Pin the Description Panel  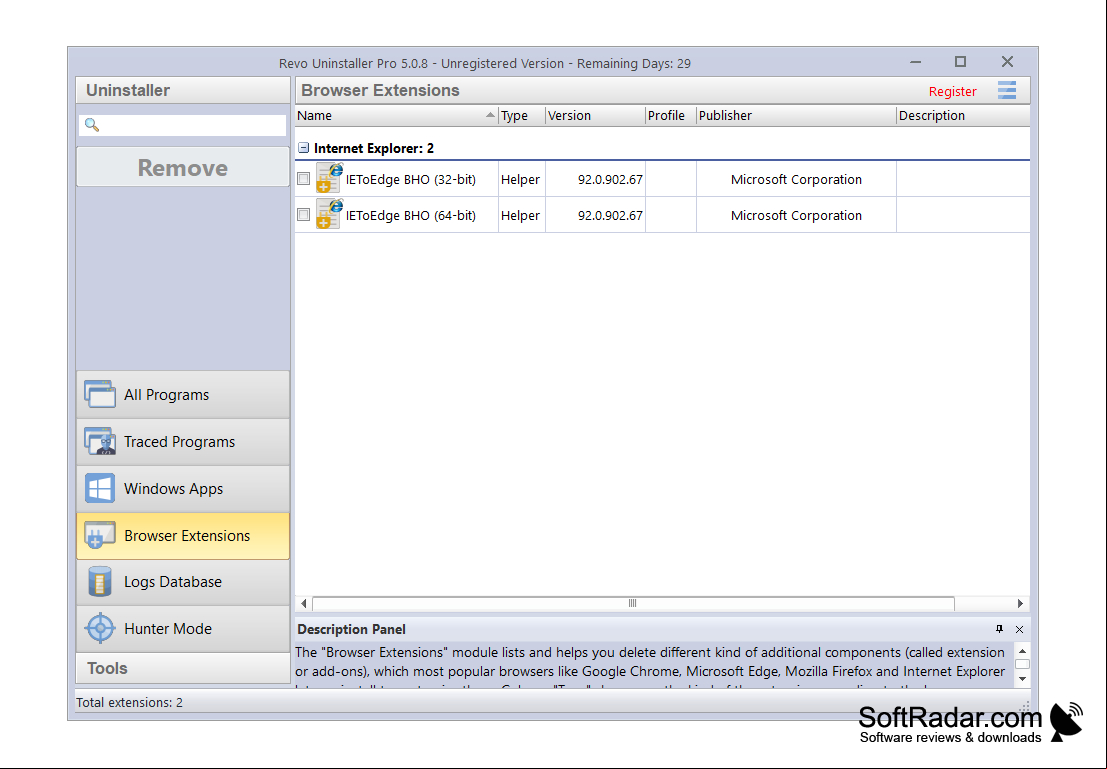pyautogui.click(x=999, y=628)
